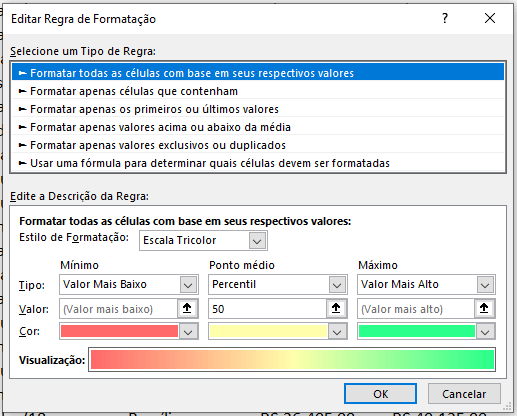517x416 pixels.
Task: Click the 'Estilo de Formatação:' label
Action: coord(74,237)
